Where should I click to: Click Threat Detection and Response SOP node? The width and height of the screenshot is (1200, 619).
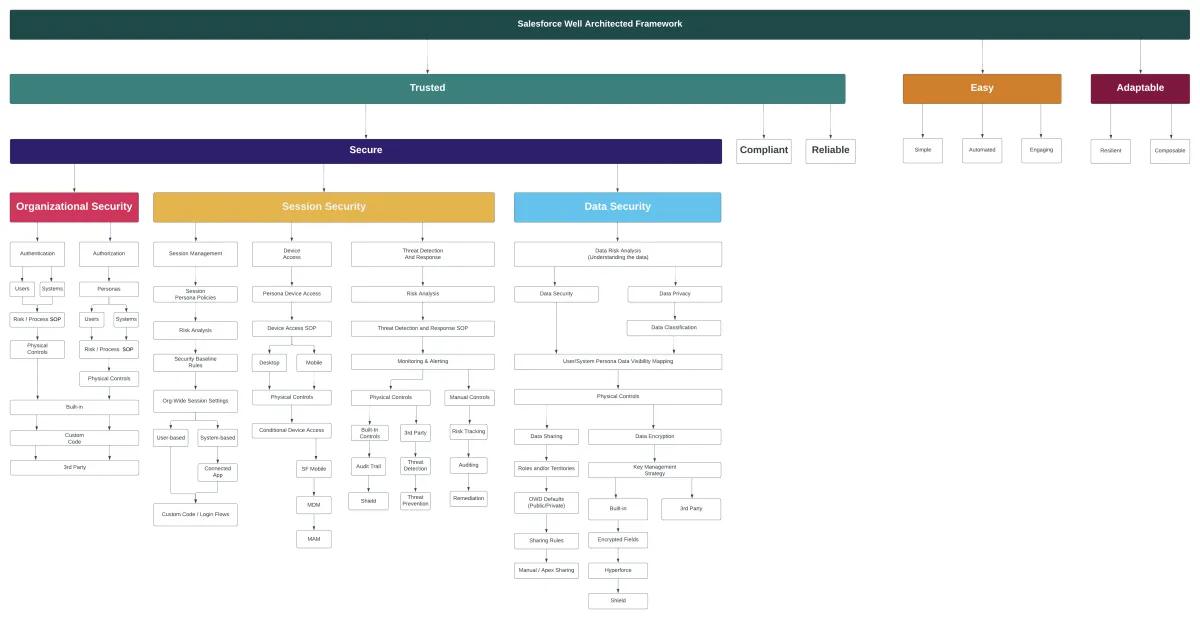pyautogui.click(x=422, y=328)
